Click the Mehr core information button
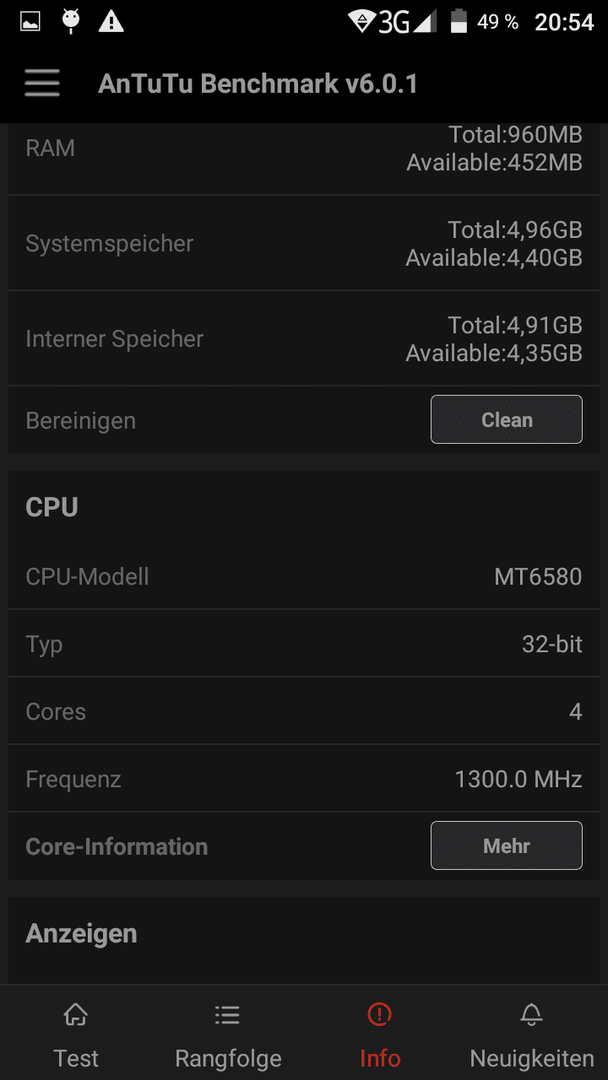The image size is (608, 1080). pyautogui.click(x=506, y=846)
